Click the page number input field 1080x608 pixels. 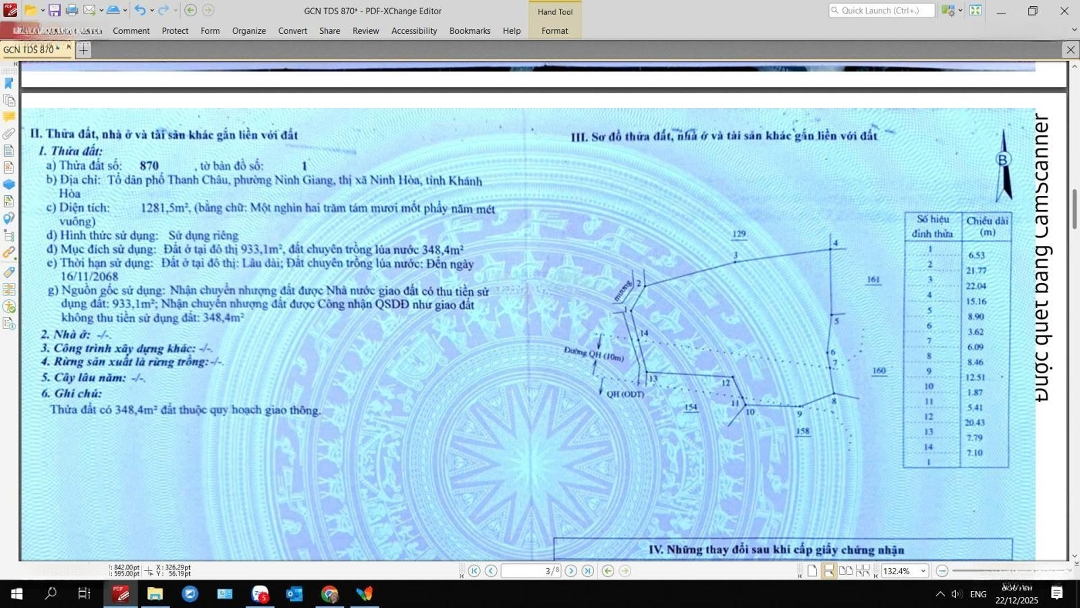coord(528,571)
